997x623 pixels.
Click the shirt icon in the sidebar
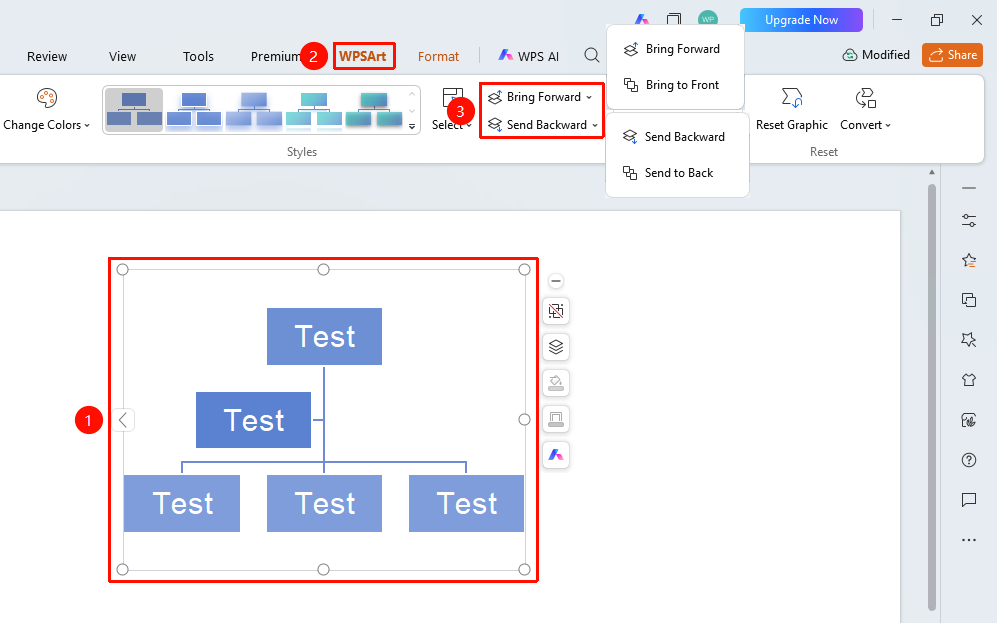[969, 380]
